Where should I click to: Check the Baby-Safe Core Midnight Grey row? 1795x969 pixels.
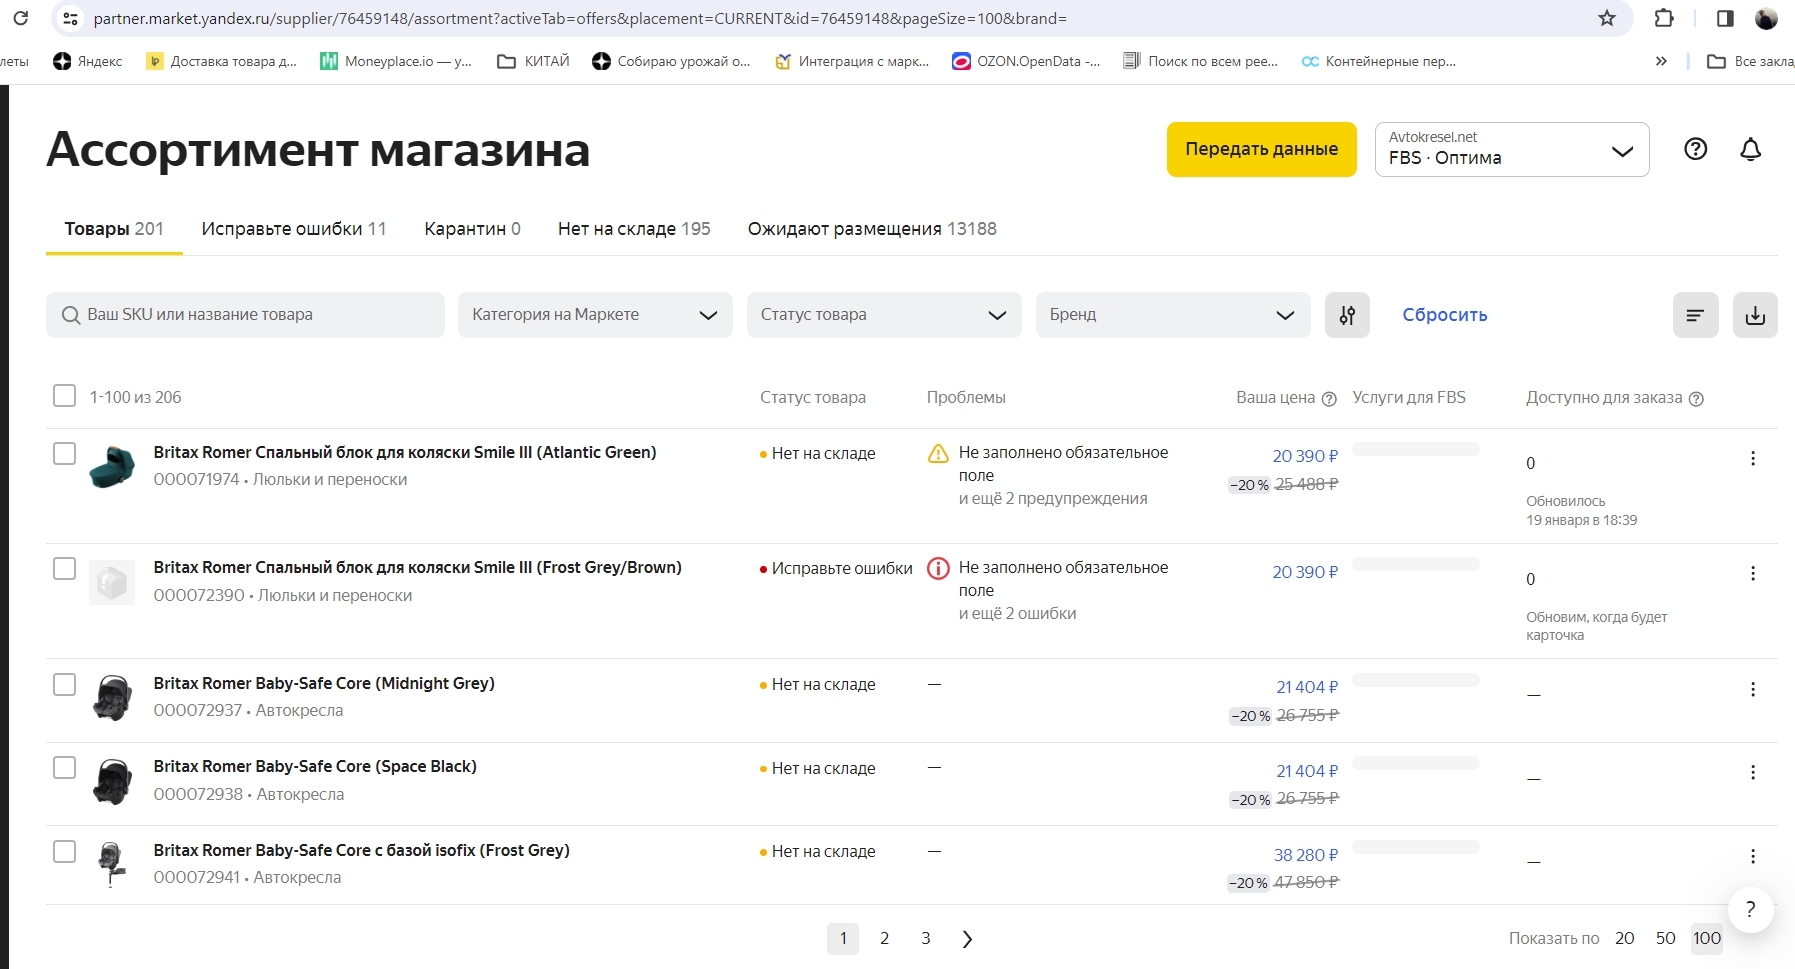click(x=64, y=684)
